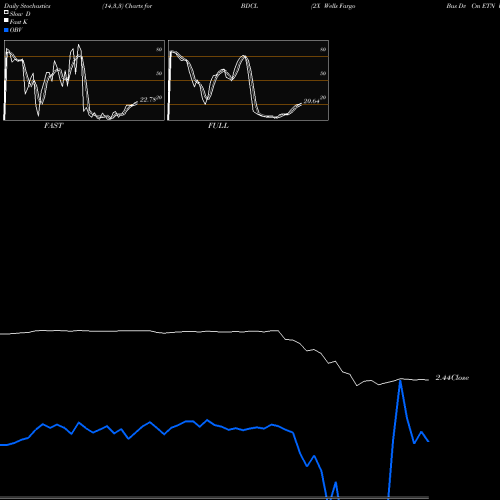The height and width of the screenshot is (500, 500).
Task: Click the blue OBV legend swatch
Action: (6, 30)
